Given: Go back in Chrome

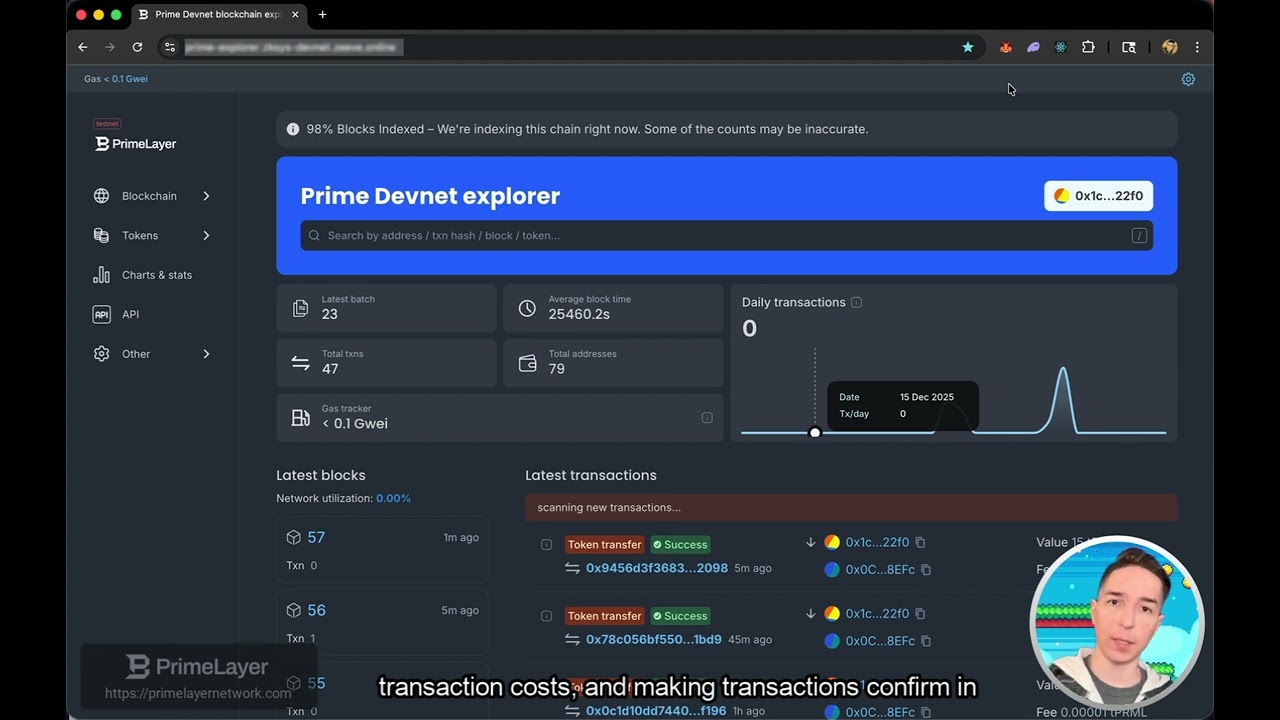Looking at the screenshot, I should [x=83, y=47].
